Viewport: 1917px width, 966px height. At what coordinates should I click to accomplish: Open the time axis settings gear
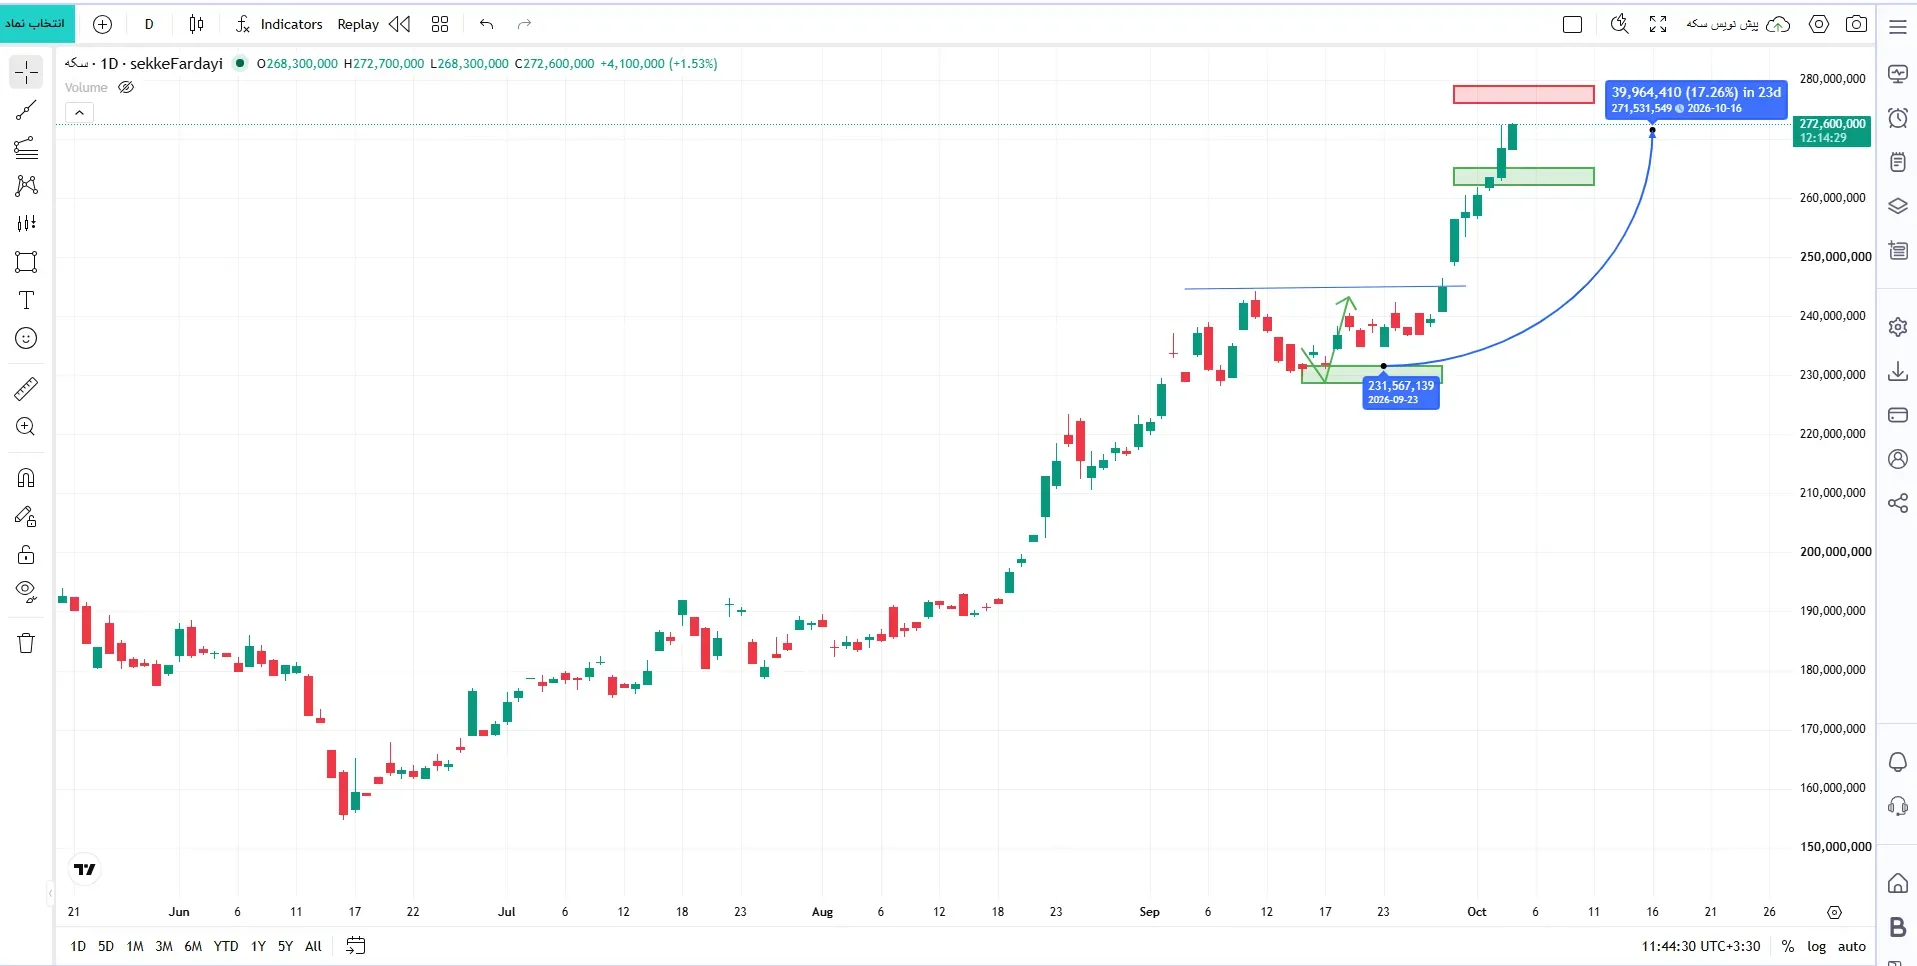1834,912
